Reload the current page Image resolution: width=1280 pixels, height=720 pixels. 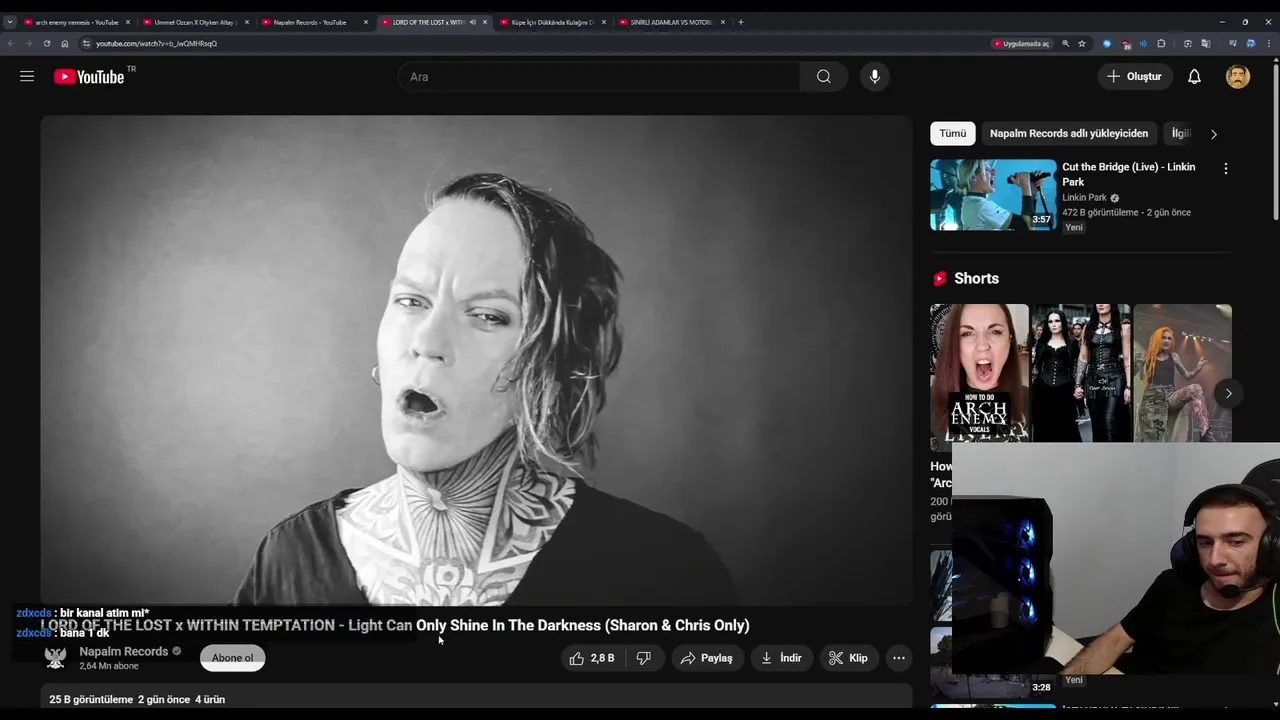[x=46, y=43]
